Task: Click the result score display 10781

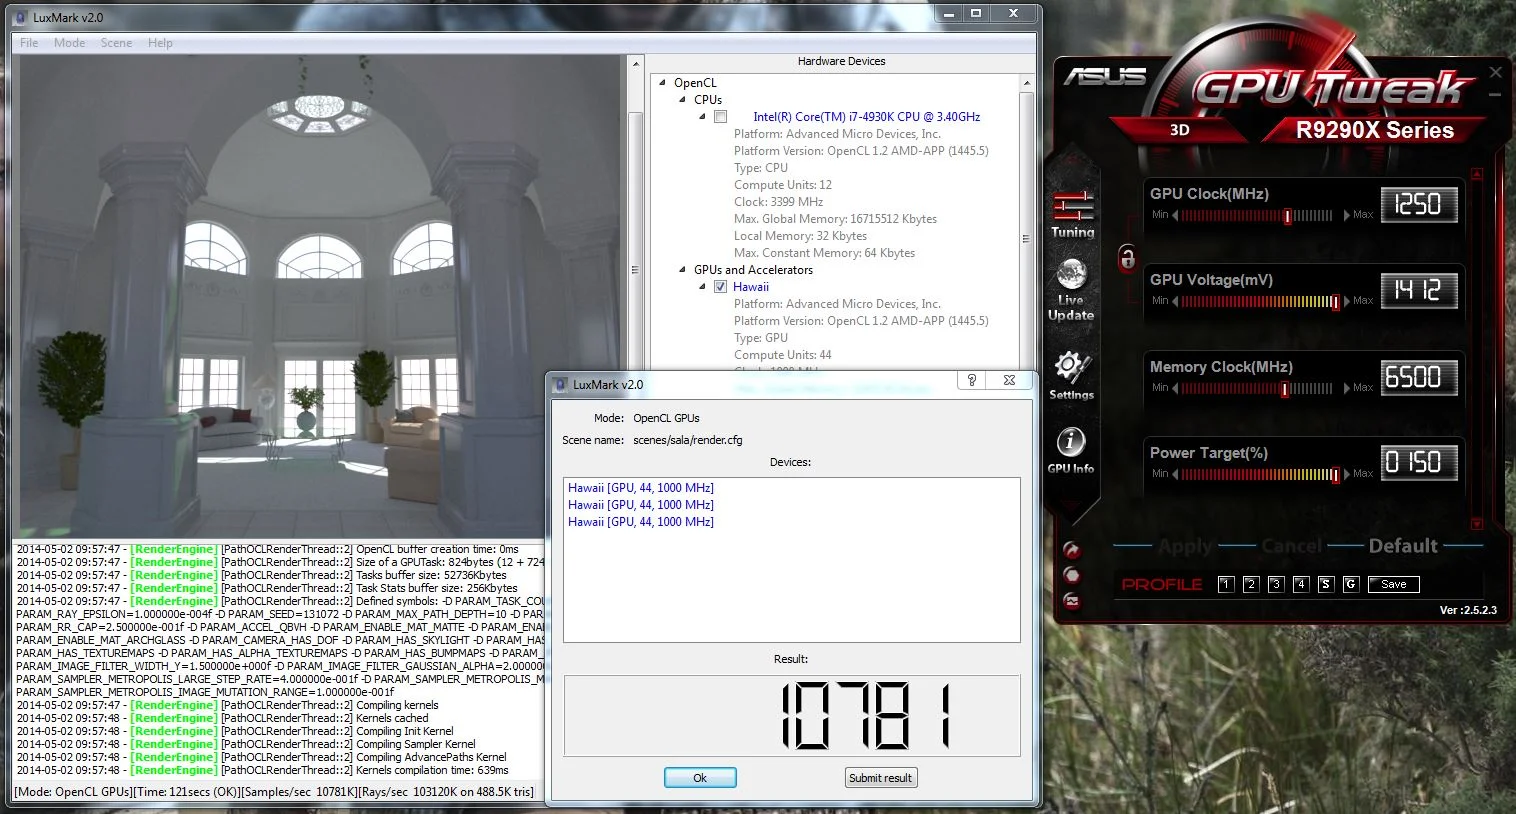Action: tap(792, 716)
